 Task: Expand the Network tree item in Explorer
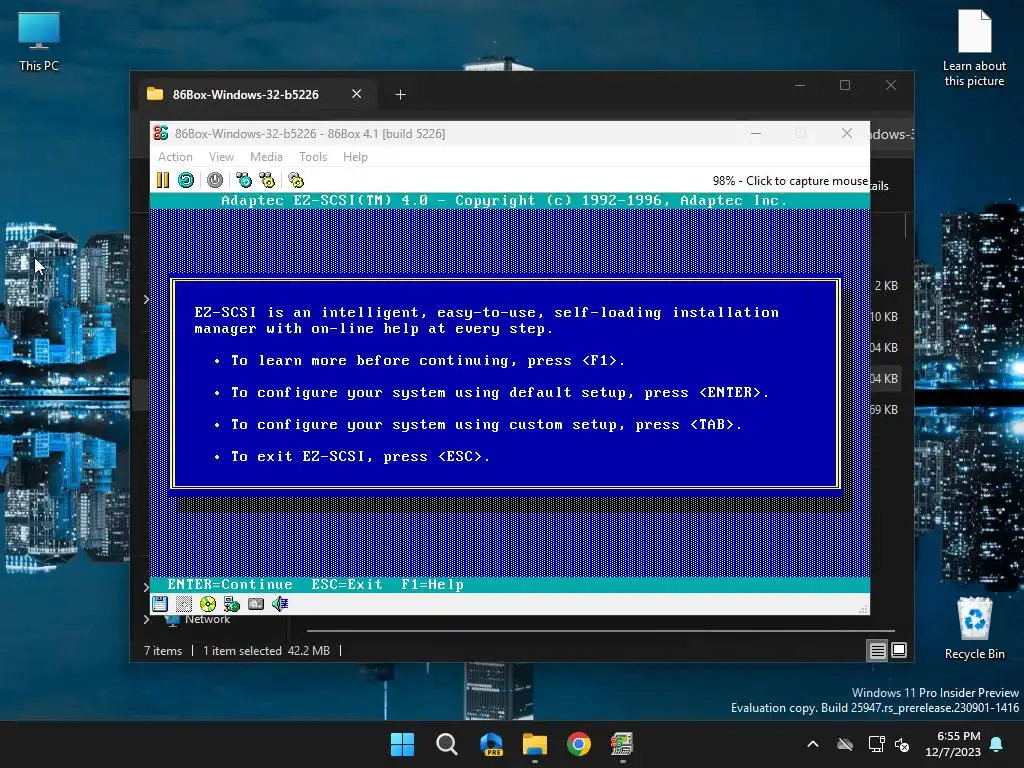click(146, 619)
